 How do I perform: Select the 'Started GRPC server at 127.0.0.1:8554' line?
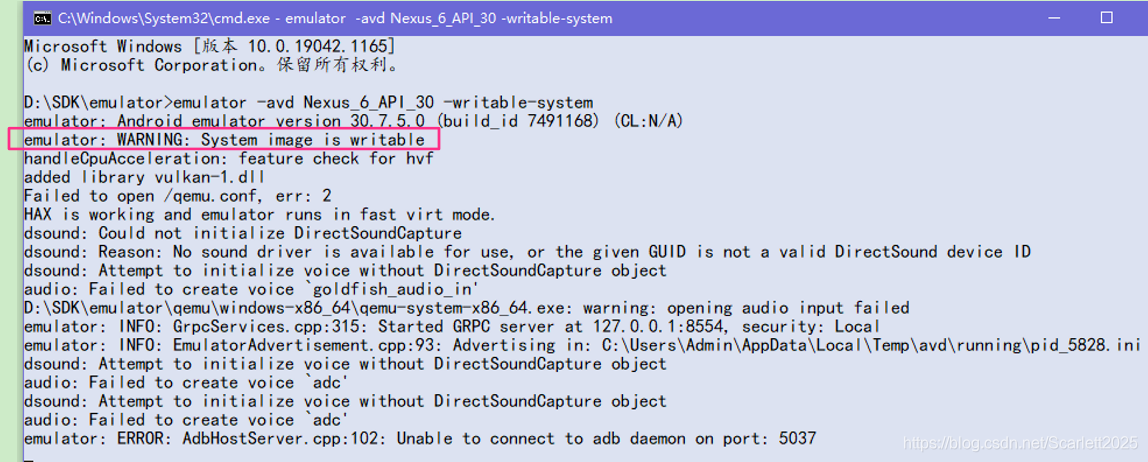coord(452,327)
